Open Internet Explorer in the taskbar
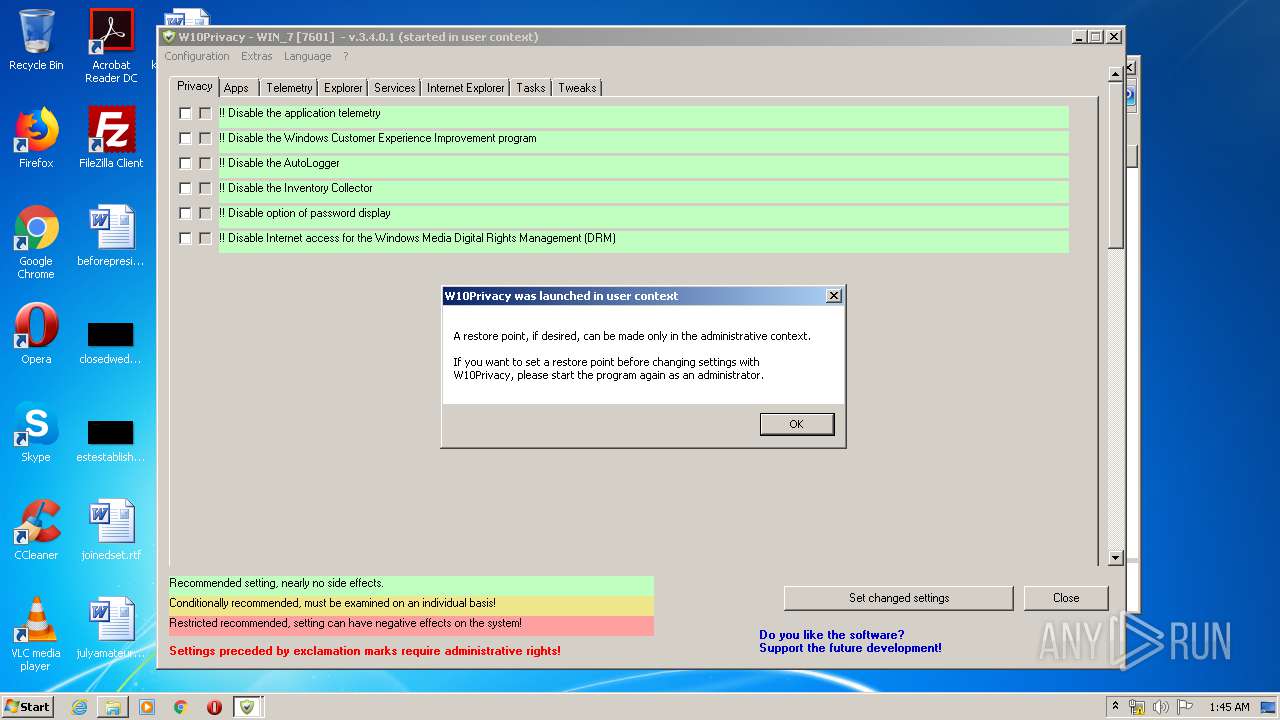Screen dimensions: 1280x720 [x=79, y=707]
